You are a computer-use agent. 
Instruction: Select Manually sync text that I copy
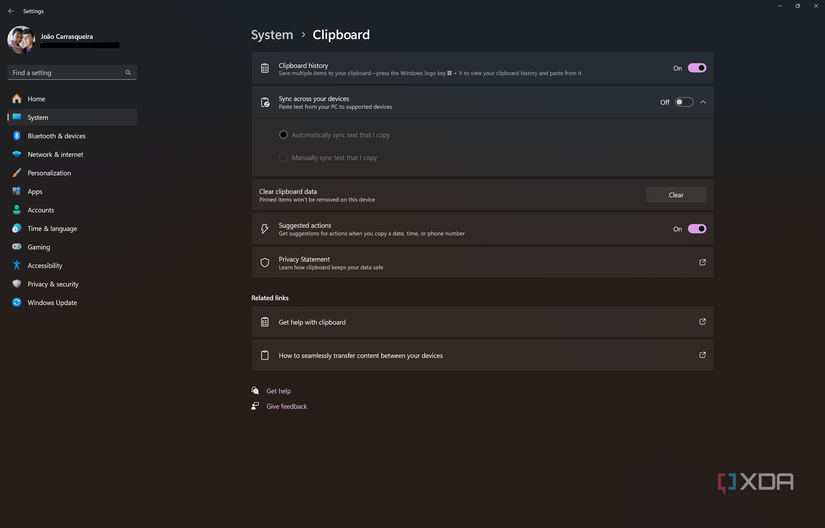[x=283, y=157]
